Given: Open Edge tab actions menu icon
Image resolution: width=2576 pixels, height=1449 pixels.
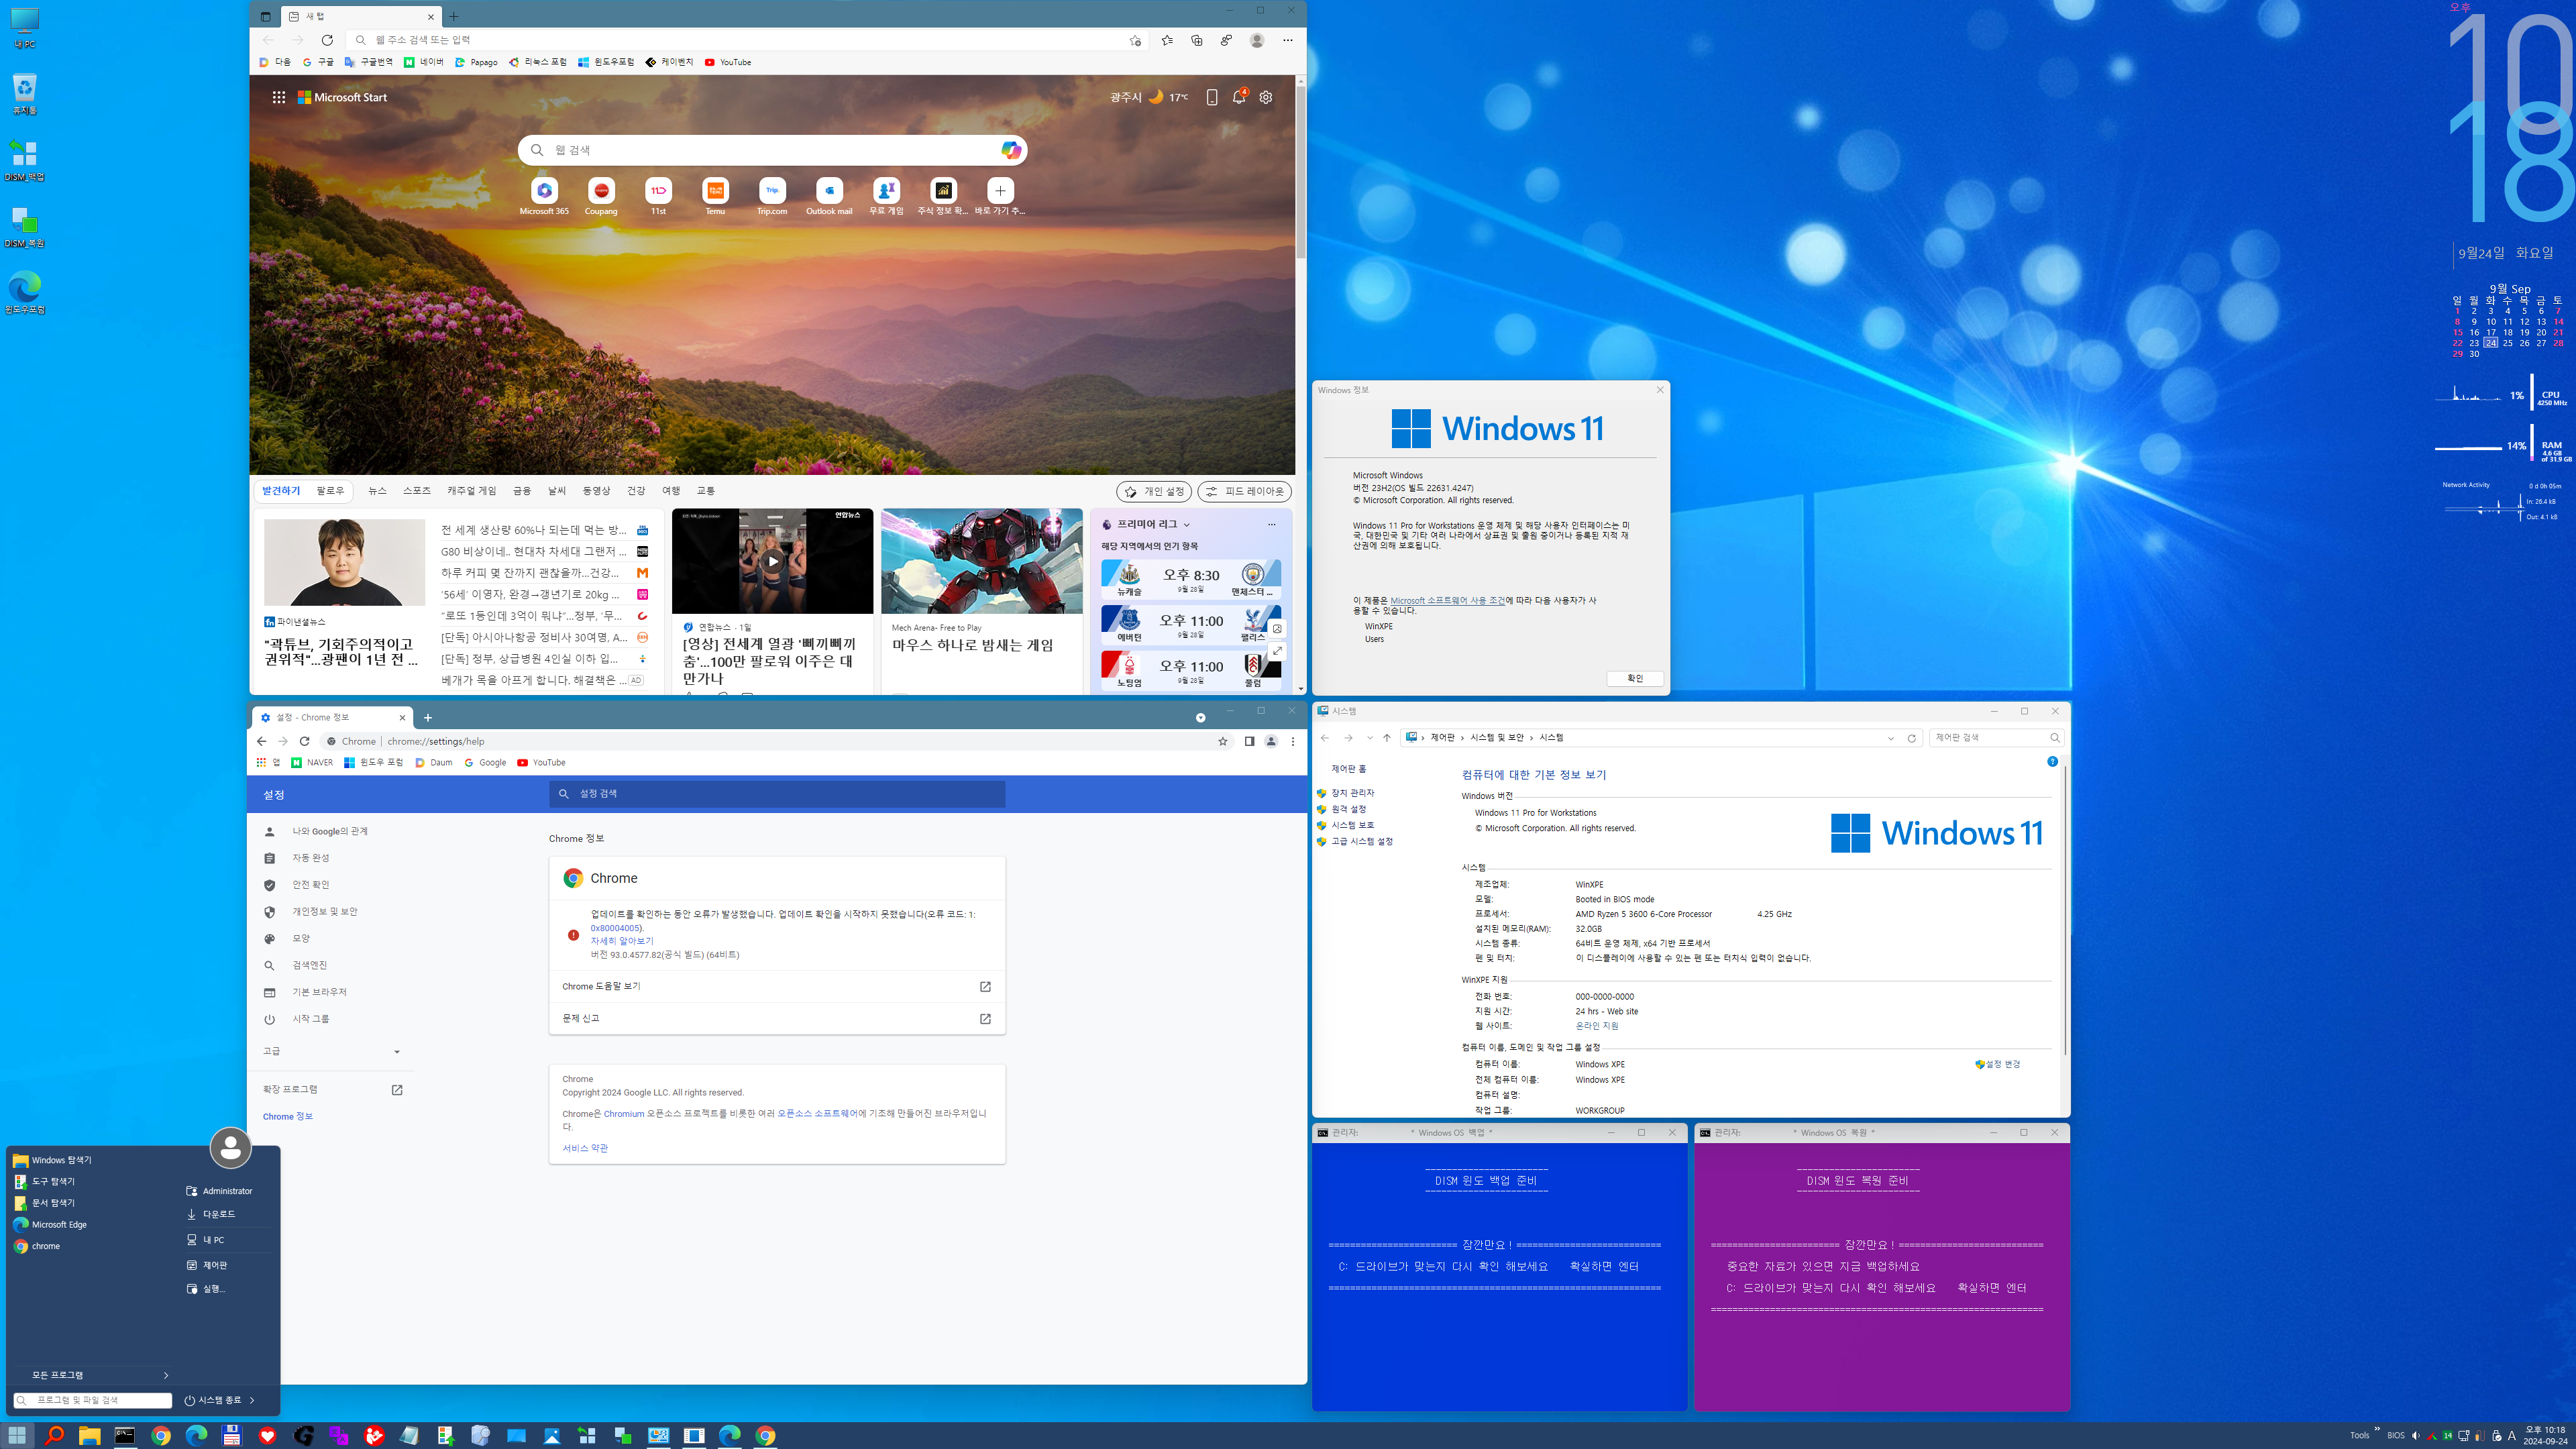Looking at the screenshot, I should (x=265, y=16).
